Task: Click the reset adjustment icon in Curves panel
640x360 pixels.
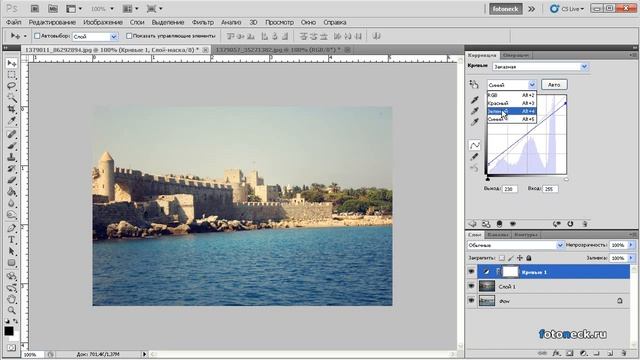Action: coord(570,224)
